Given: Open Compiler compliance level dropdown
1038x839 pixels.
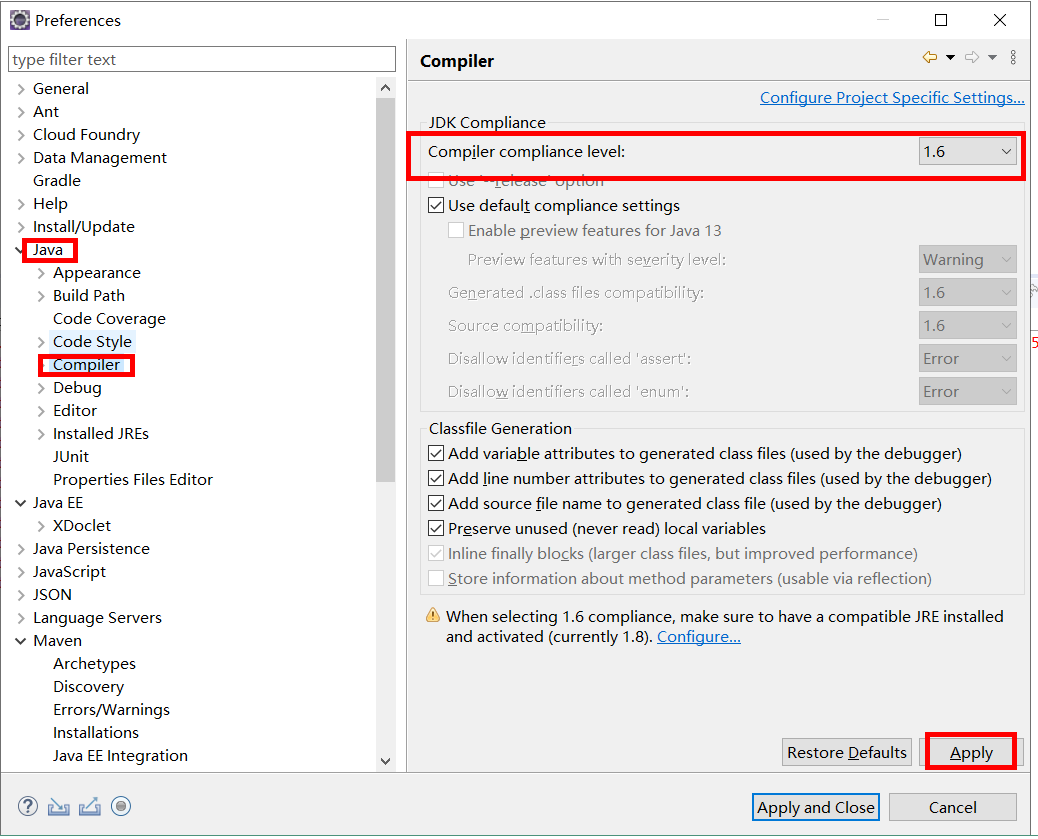Looking at the screenshot, I should point(967,152).
